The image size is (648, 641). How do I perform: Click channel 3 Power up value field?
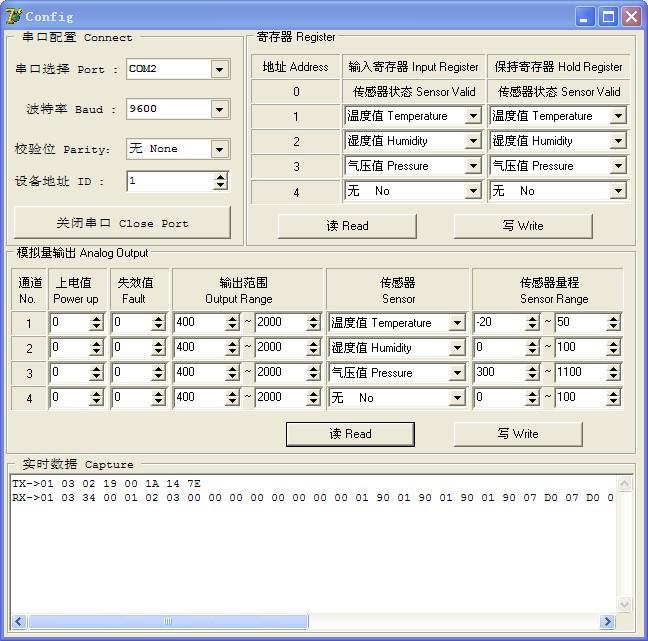(x=69, y=372)
